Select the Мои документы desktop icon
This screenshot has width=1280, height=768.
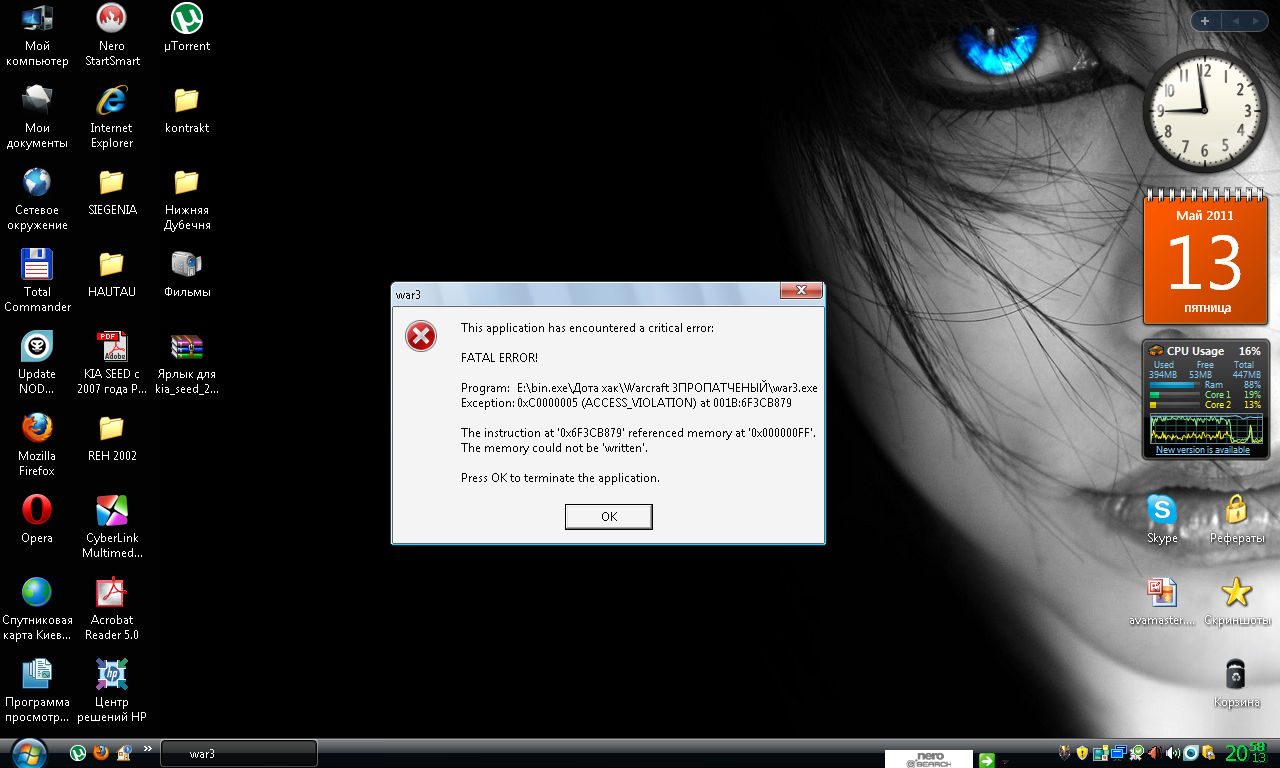[x=37, y=117]
